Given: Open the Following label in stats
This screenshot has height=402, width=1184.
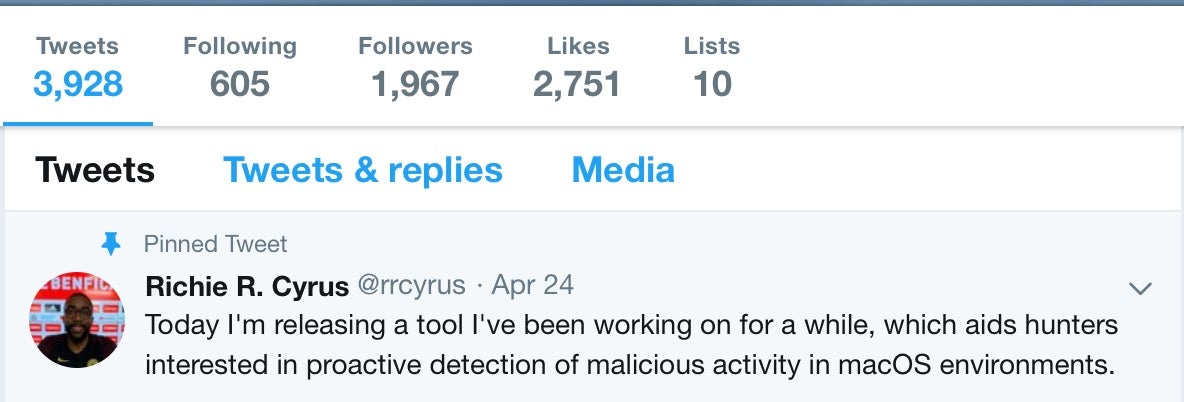Looking at the screenshot, I should (x=240, y=46).
